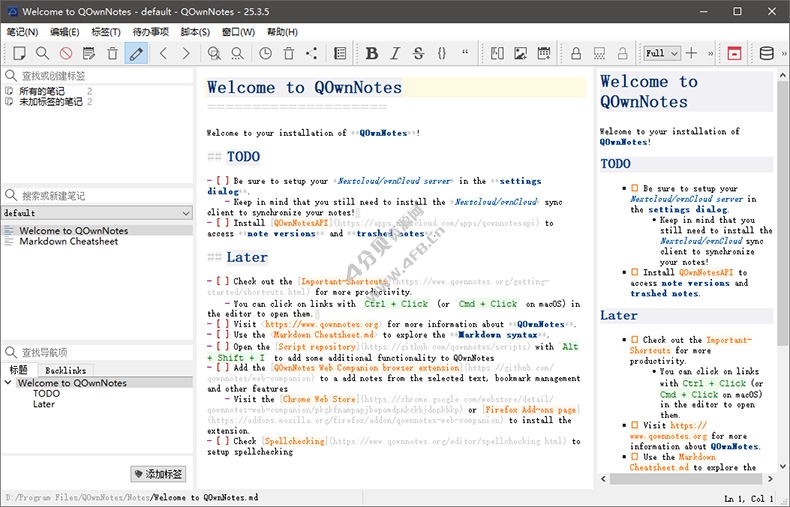This screenshot has width=790, height=507.
Task: Click the red clear search icon
Action: pyautogui.click(x=65, y=53)
